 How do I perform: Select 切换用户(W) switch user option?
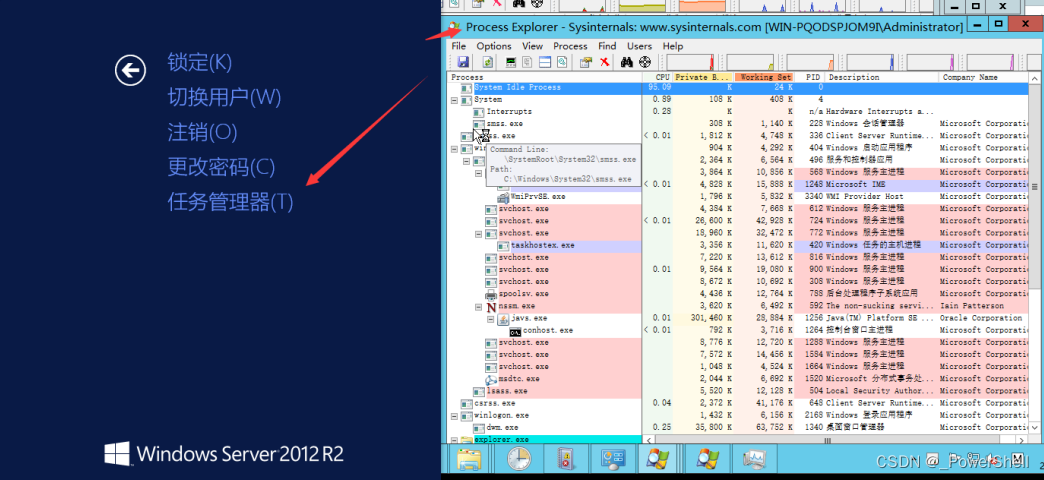pyautogui.click(x=224, y=97)
